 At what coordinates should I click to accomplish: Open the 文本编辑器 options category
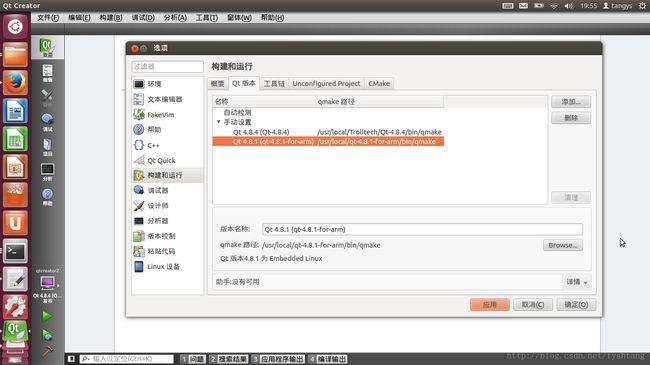point(167,99)
